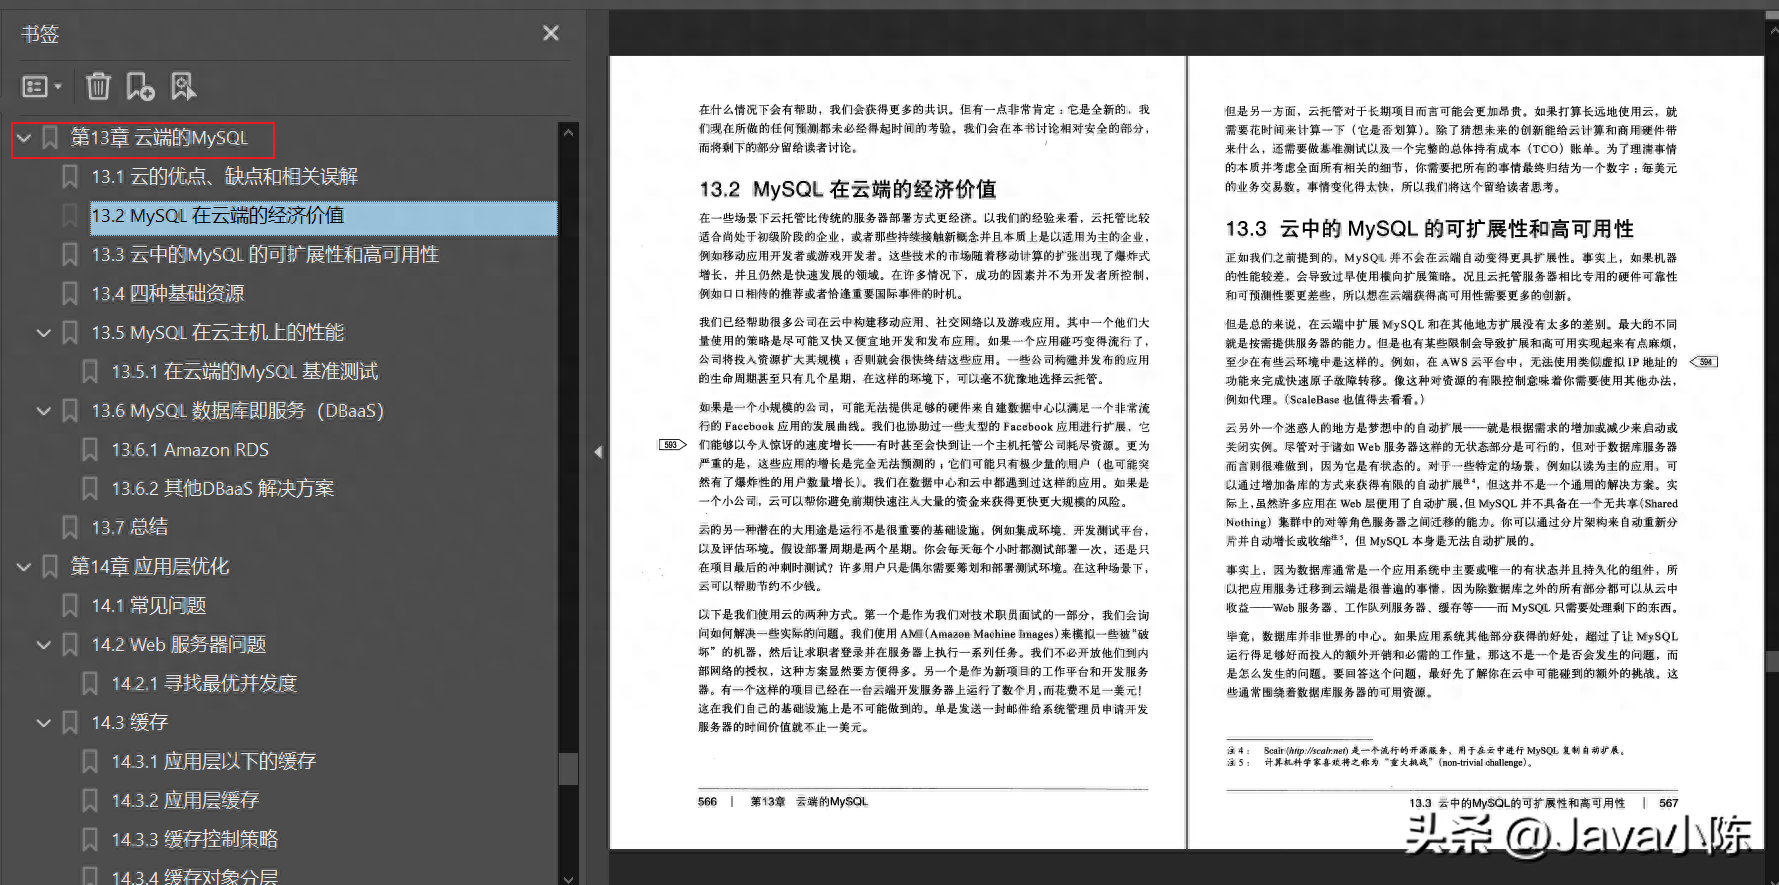Go to 14.3.1 应用层以下的缓存
This screenshot has width=1779, height=885.
click(x=214, y=762)
